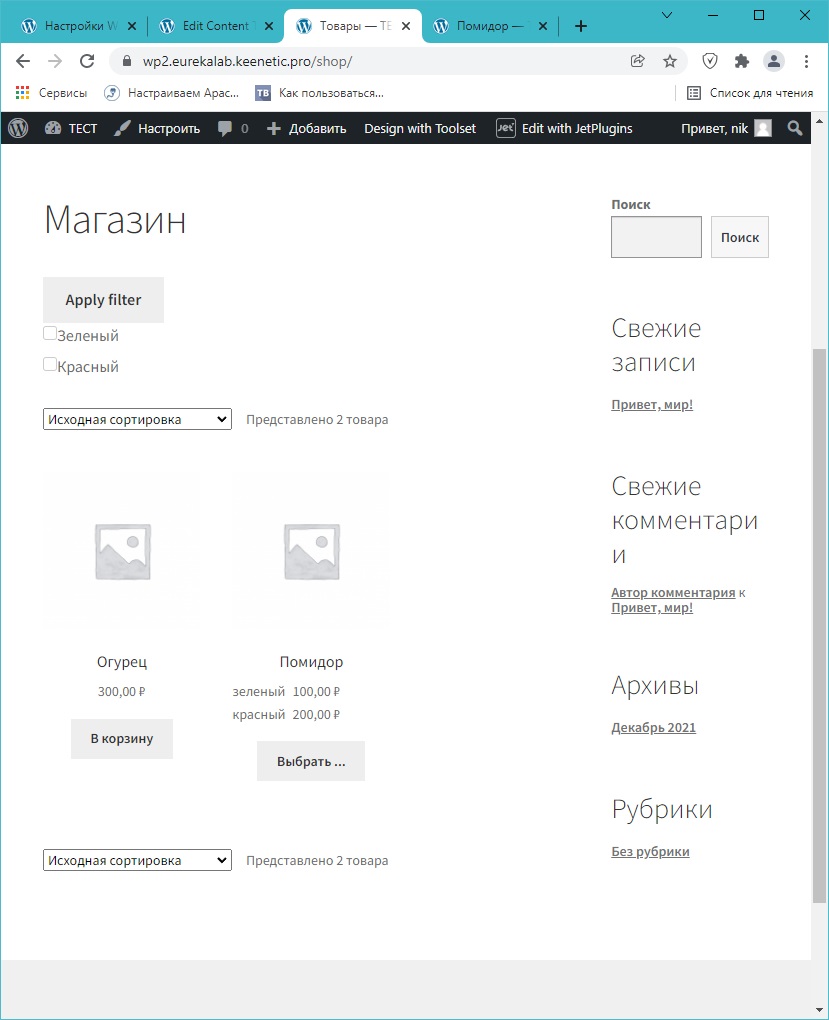Open a new browser tab

[581, 26]
